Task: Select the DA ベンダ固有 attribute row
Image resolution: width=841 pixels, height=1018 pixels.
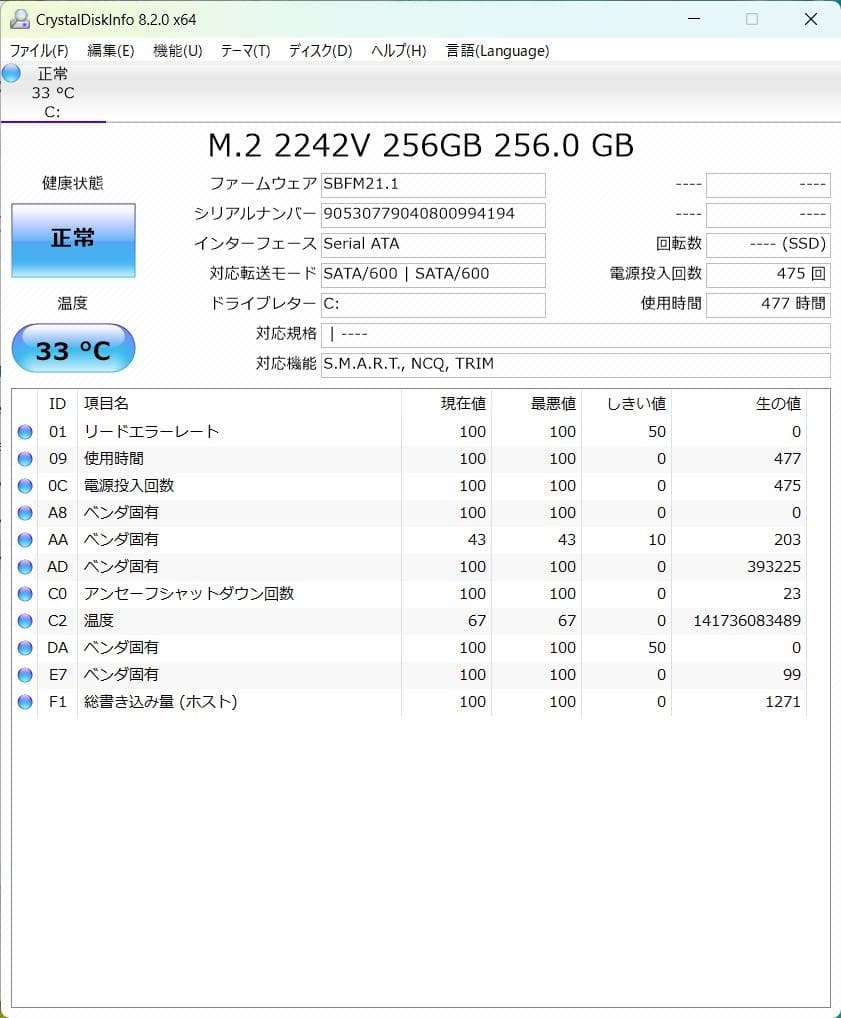Action: 200,647
